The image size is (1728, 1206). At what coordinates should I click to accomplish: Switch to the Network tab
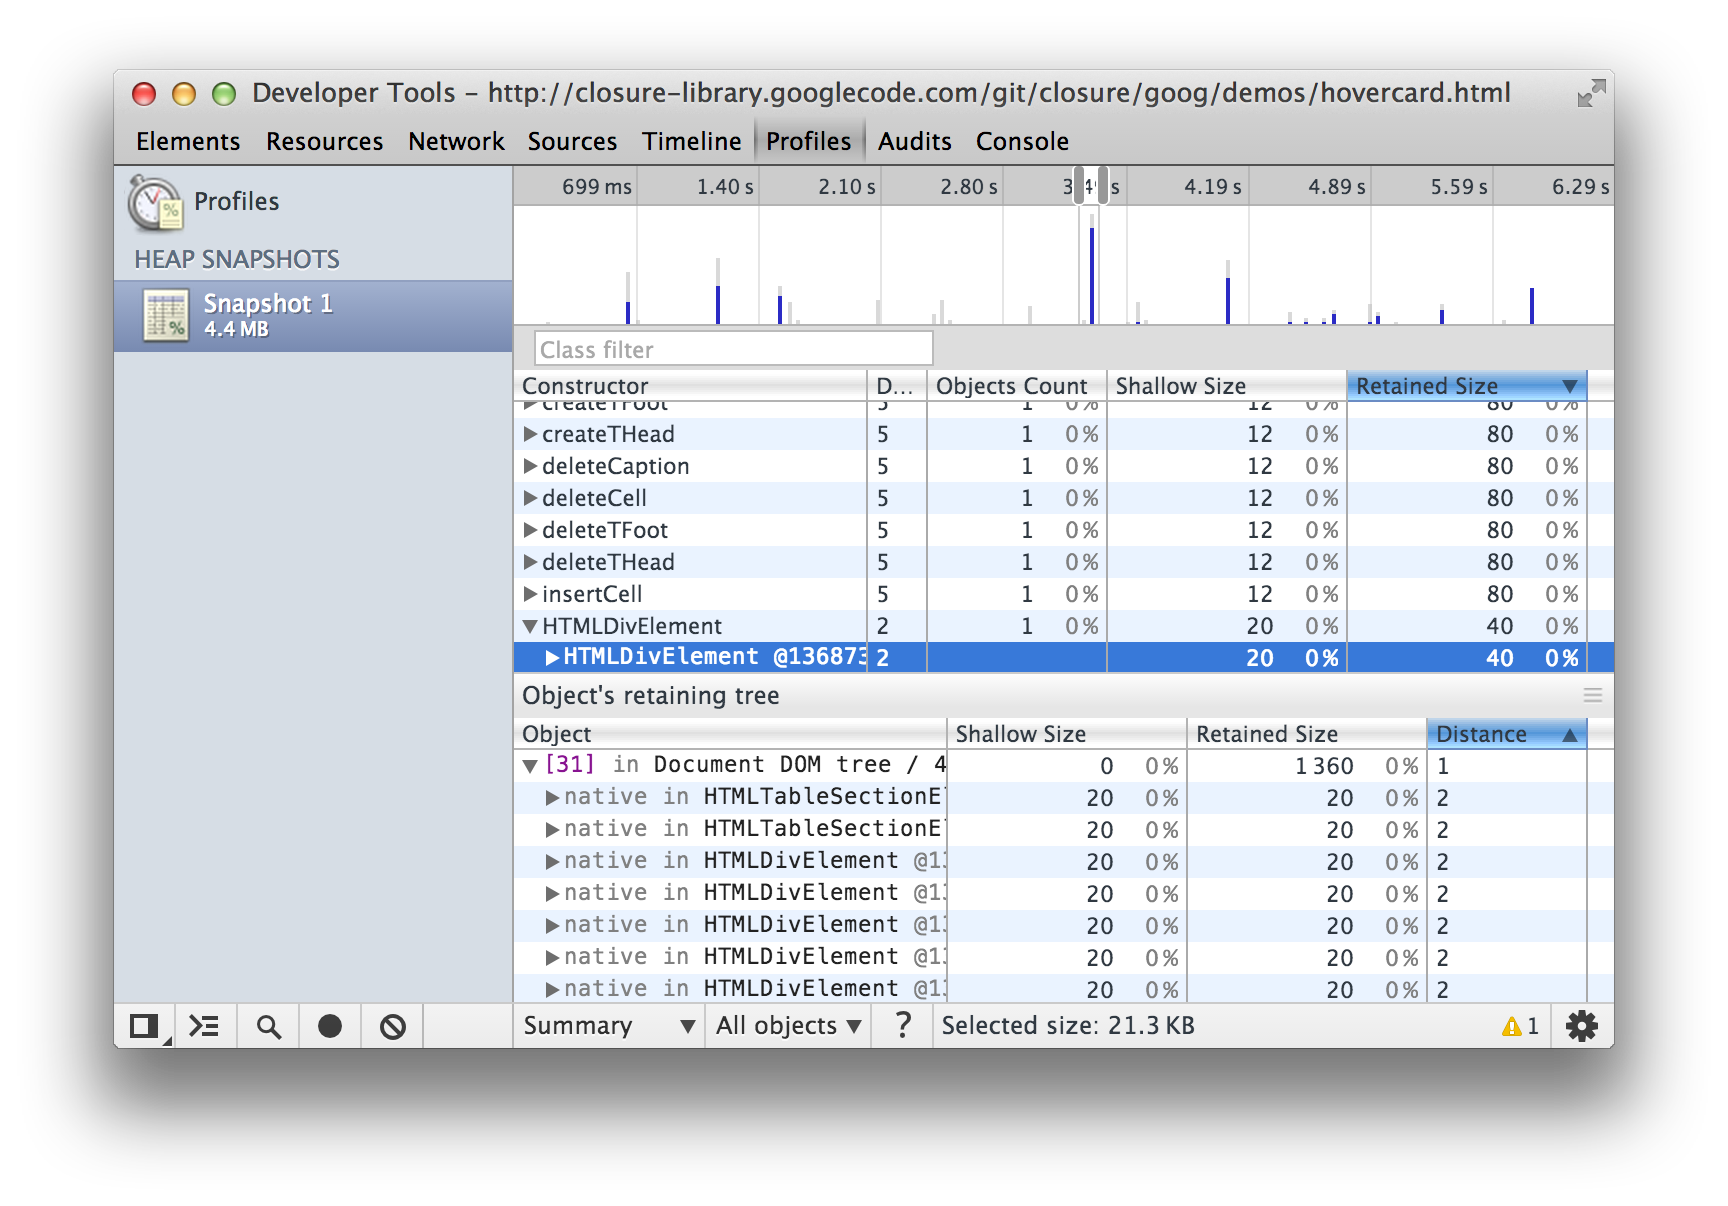(456, 142)
